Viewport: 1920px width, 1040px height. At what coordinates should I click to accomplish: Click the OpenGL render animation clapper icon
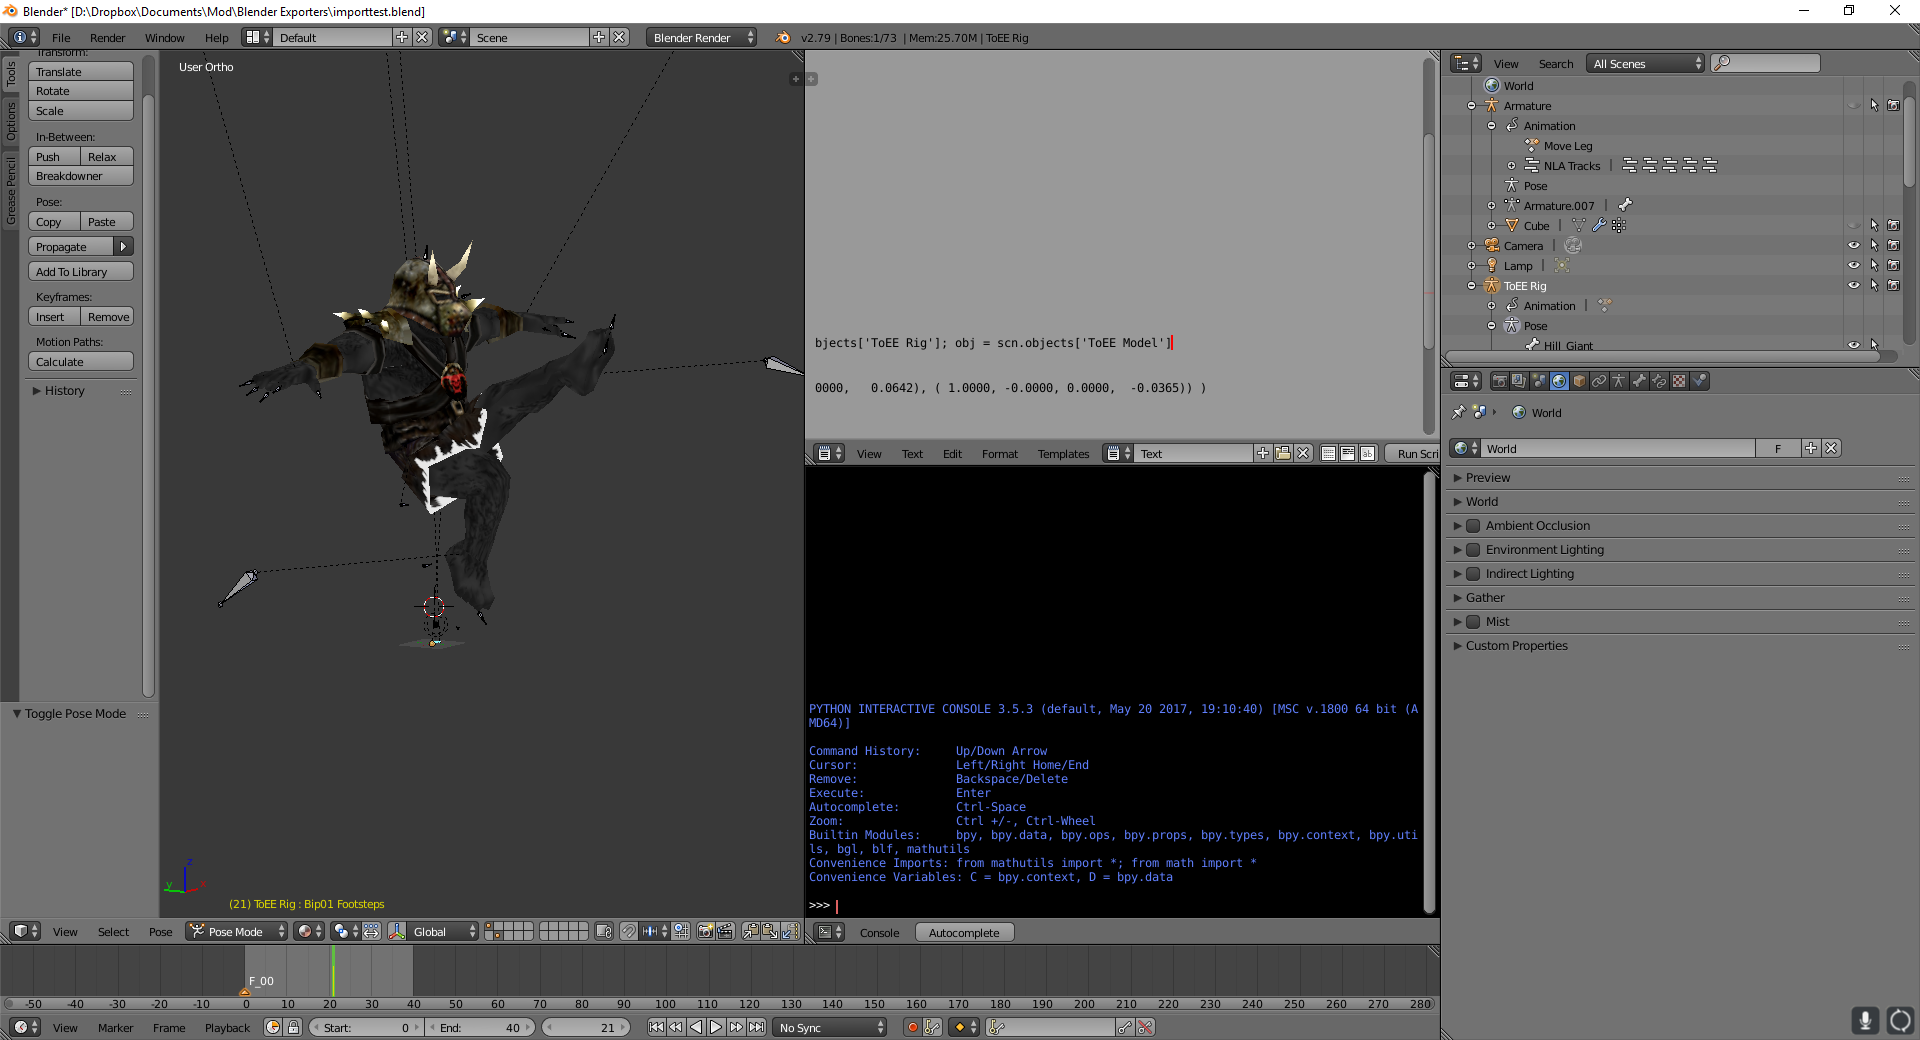click(725, 931)
